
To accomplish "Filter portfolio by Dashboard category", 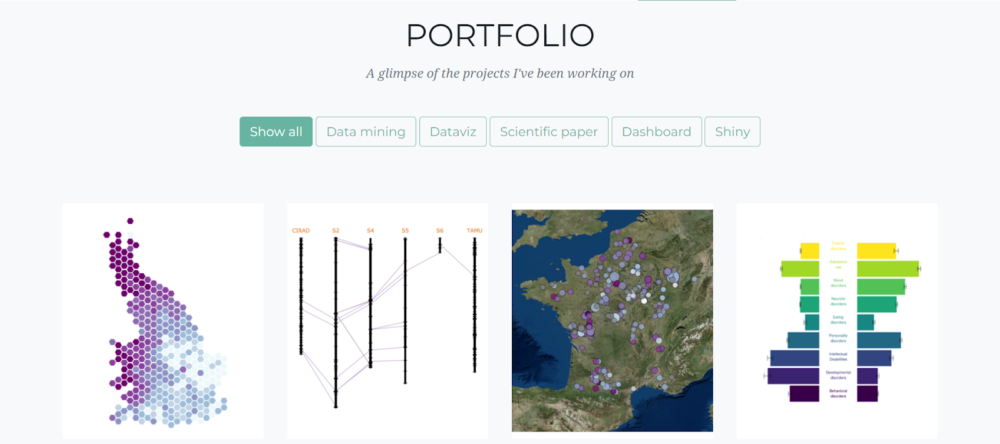I will click(656, 132).
